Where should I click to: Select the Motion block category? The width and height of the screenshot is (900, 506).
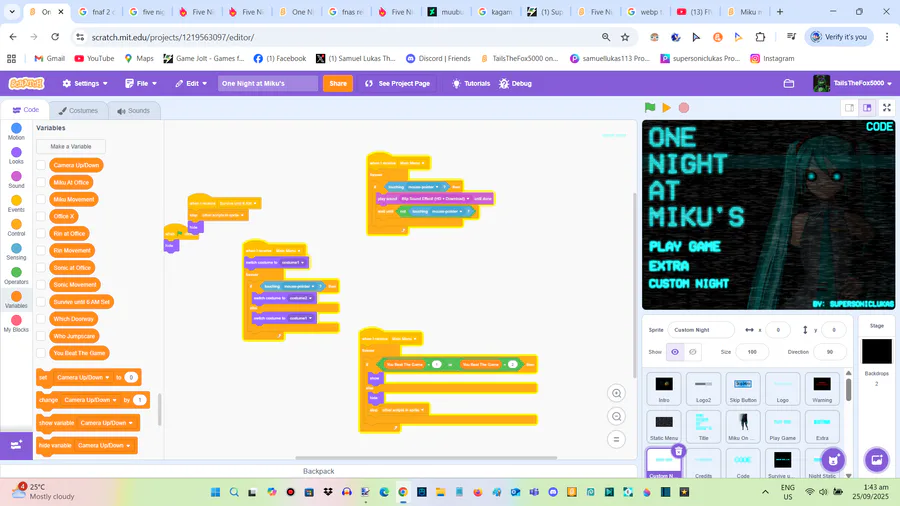(x=16, y=131)
